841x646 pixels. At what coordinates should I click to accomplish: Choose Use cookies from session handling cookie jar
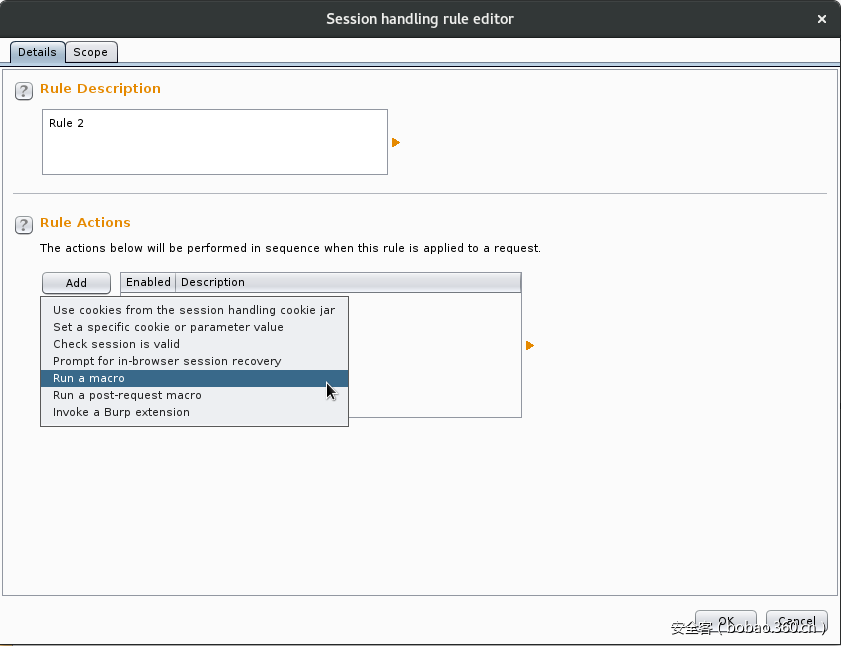pos(194,310)
